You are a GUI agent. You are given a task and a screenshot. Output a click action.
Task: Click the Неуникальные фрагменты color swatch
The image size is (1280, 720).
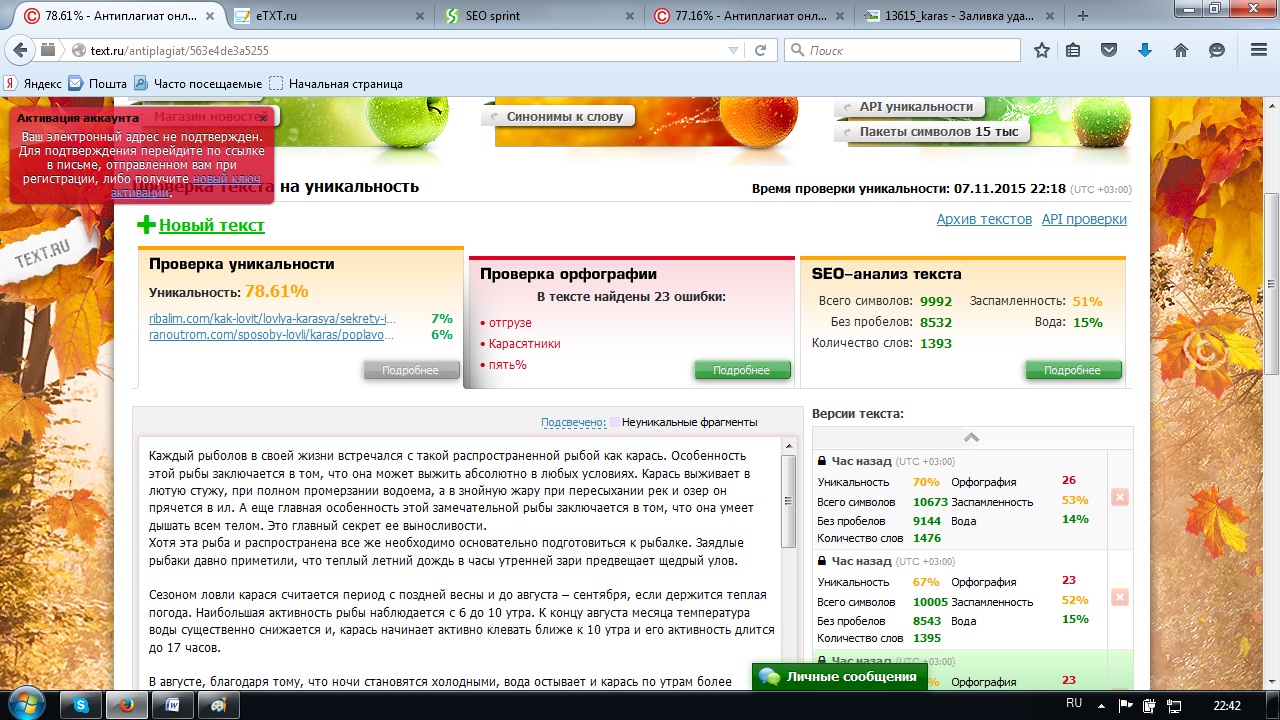(x=615, y=422)
